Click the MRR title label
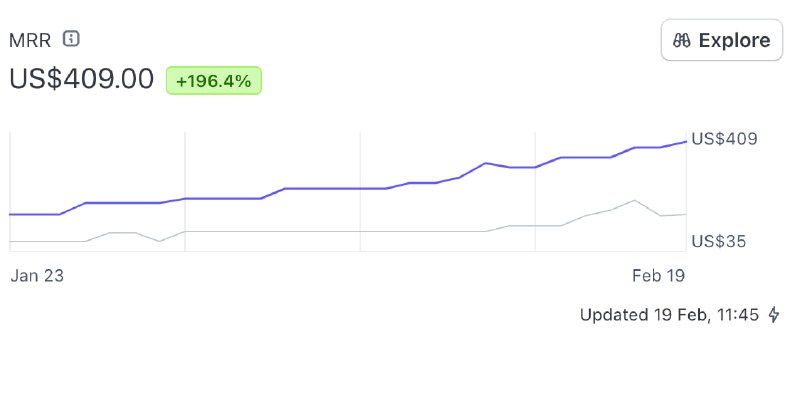800x416 pixels. (30, 40)
